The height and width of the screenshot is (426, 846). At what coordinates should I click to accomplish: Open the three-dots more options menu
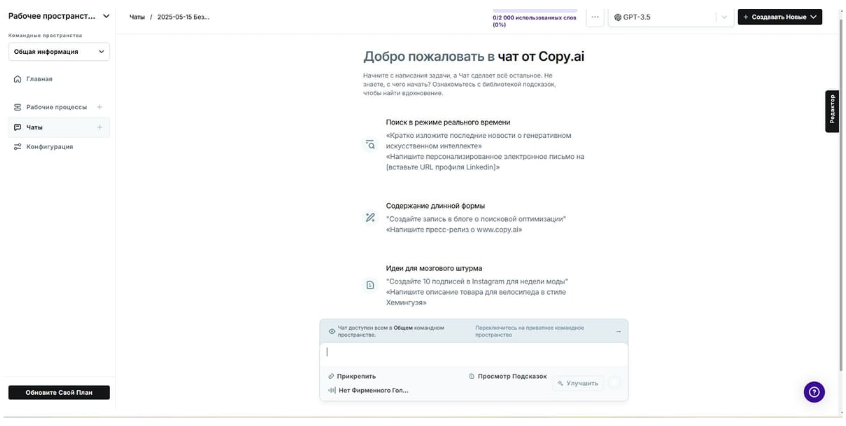595,17
